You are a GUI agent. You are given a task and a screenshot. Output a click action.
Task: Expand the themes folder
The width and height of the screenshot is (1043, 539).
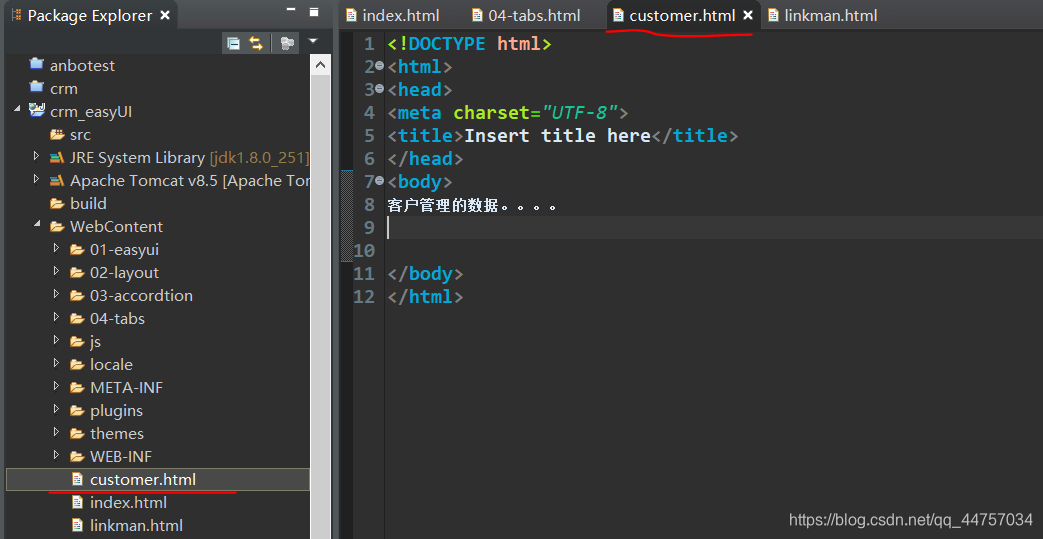coord(57,432)
